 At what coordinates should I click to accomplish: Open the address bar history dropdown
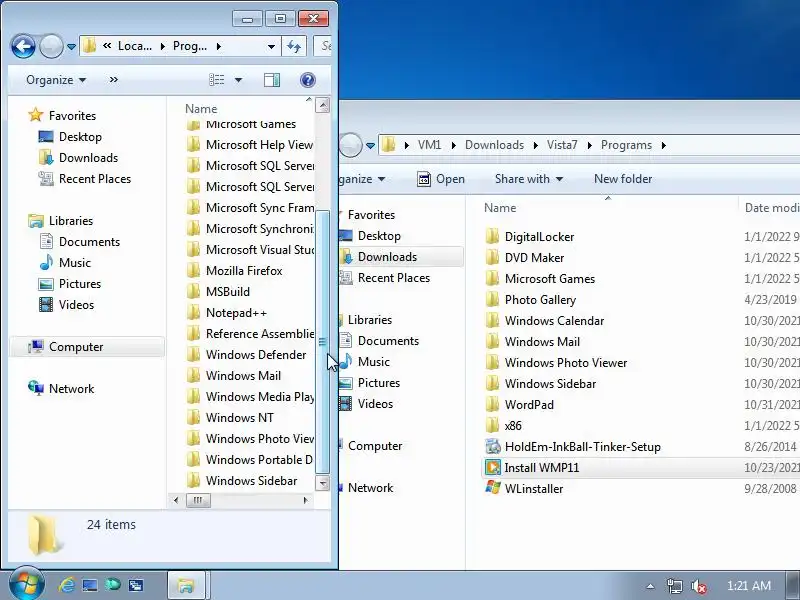coord(271,47)
